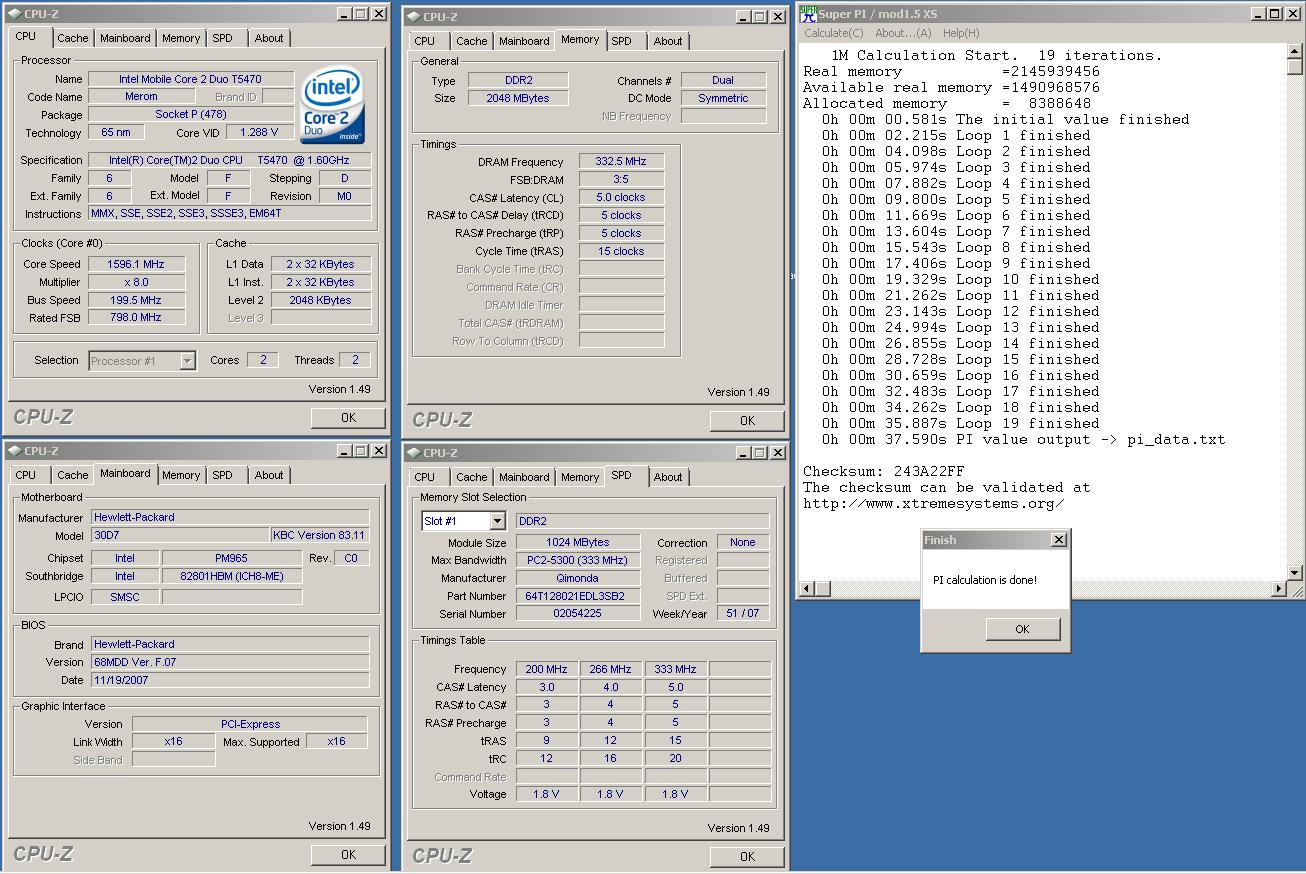The height and width of the screenshot is (874, 1306).
Task: Click the BIOS Date 11/19/2007
Action: point(230,679)
